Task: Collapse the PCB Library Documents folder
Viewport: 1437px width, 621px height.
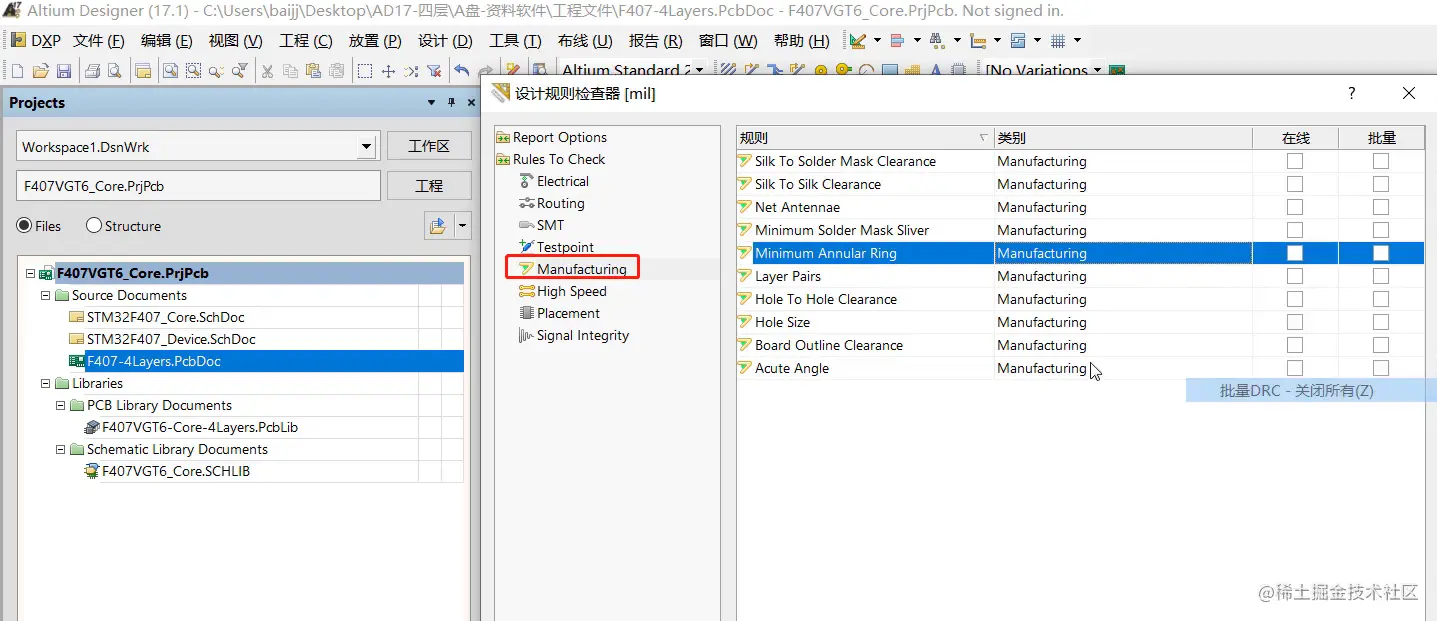Action: point(61,405)
